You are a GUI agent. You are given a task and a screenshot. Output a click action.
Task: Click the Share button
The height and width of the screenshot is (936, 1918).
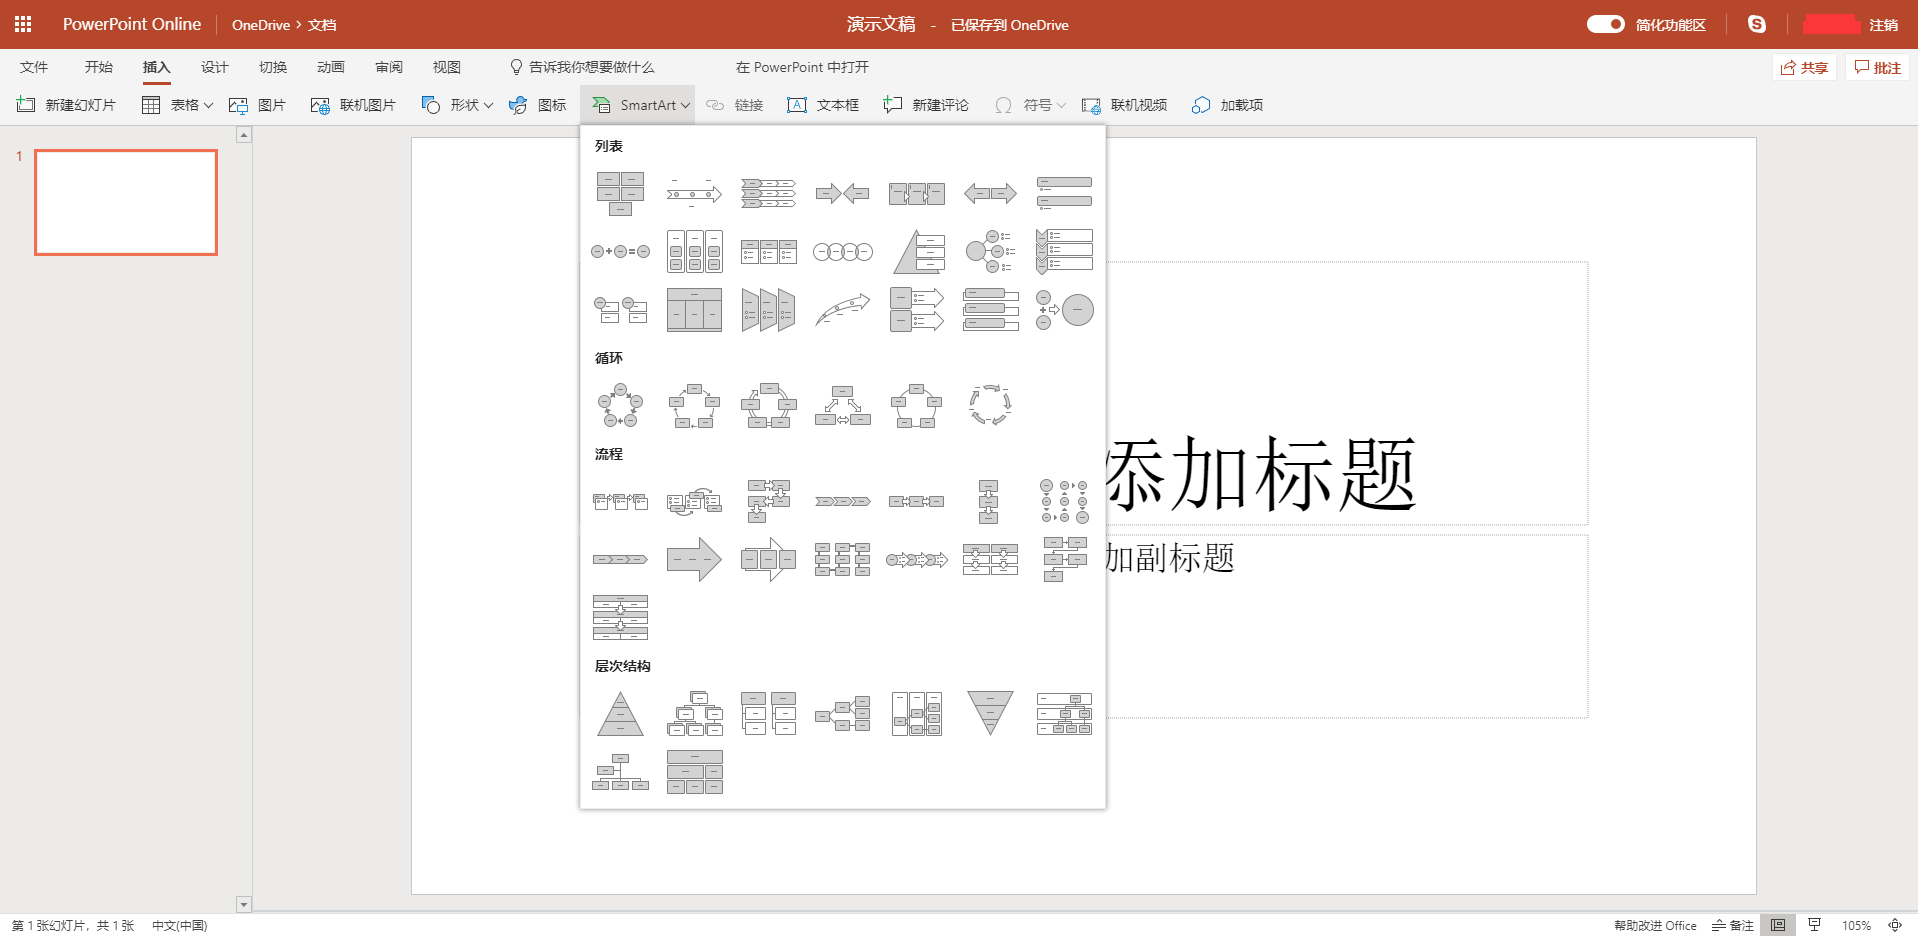(x=1804, y=68)
